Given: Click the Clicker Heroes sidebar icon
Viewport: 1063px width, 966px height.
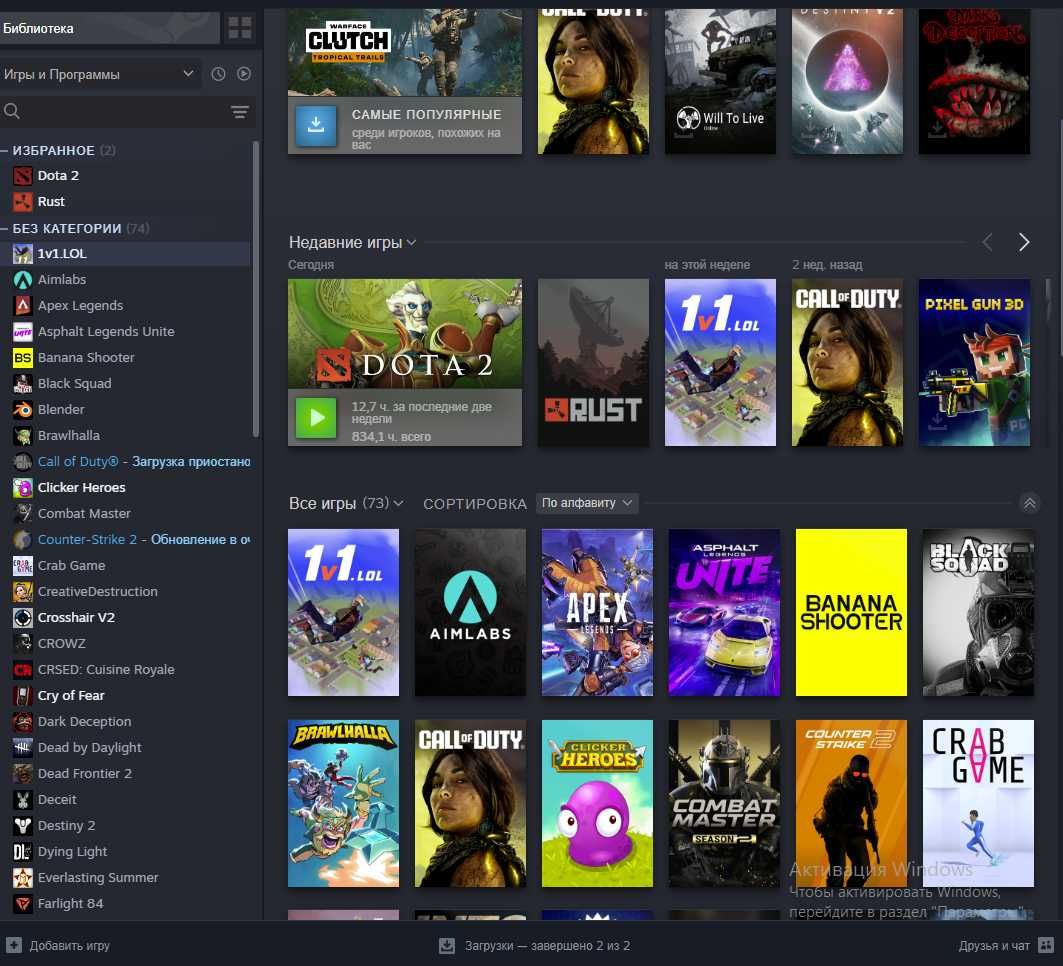Looking at the screenshot, I should (22, 487).
